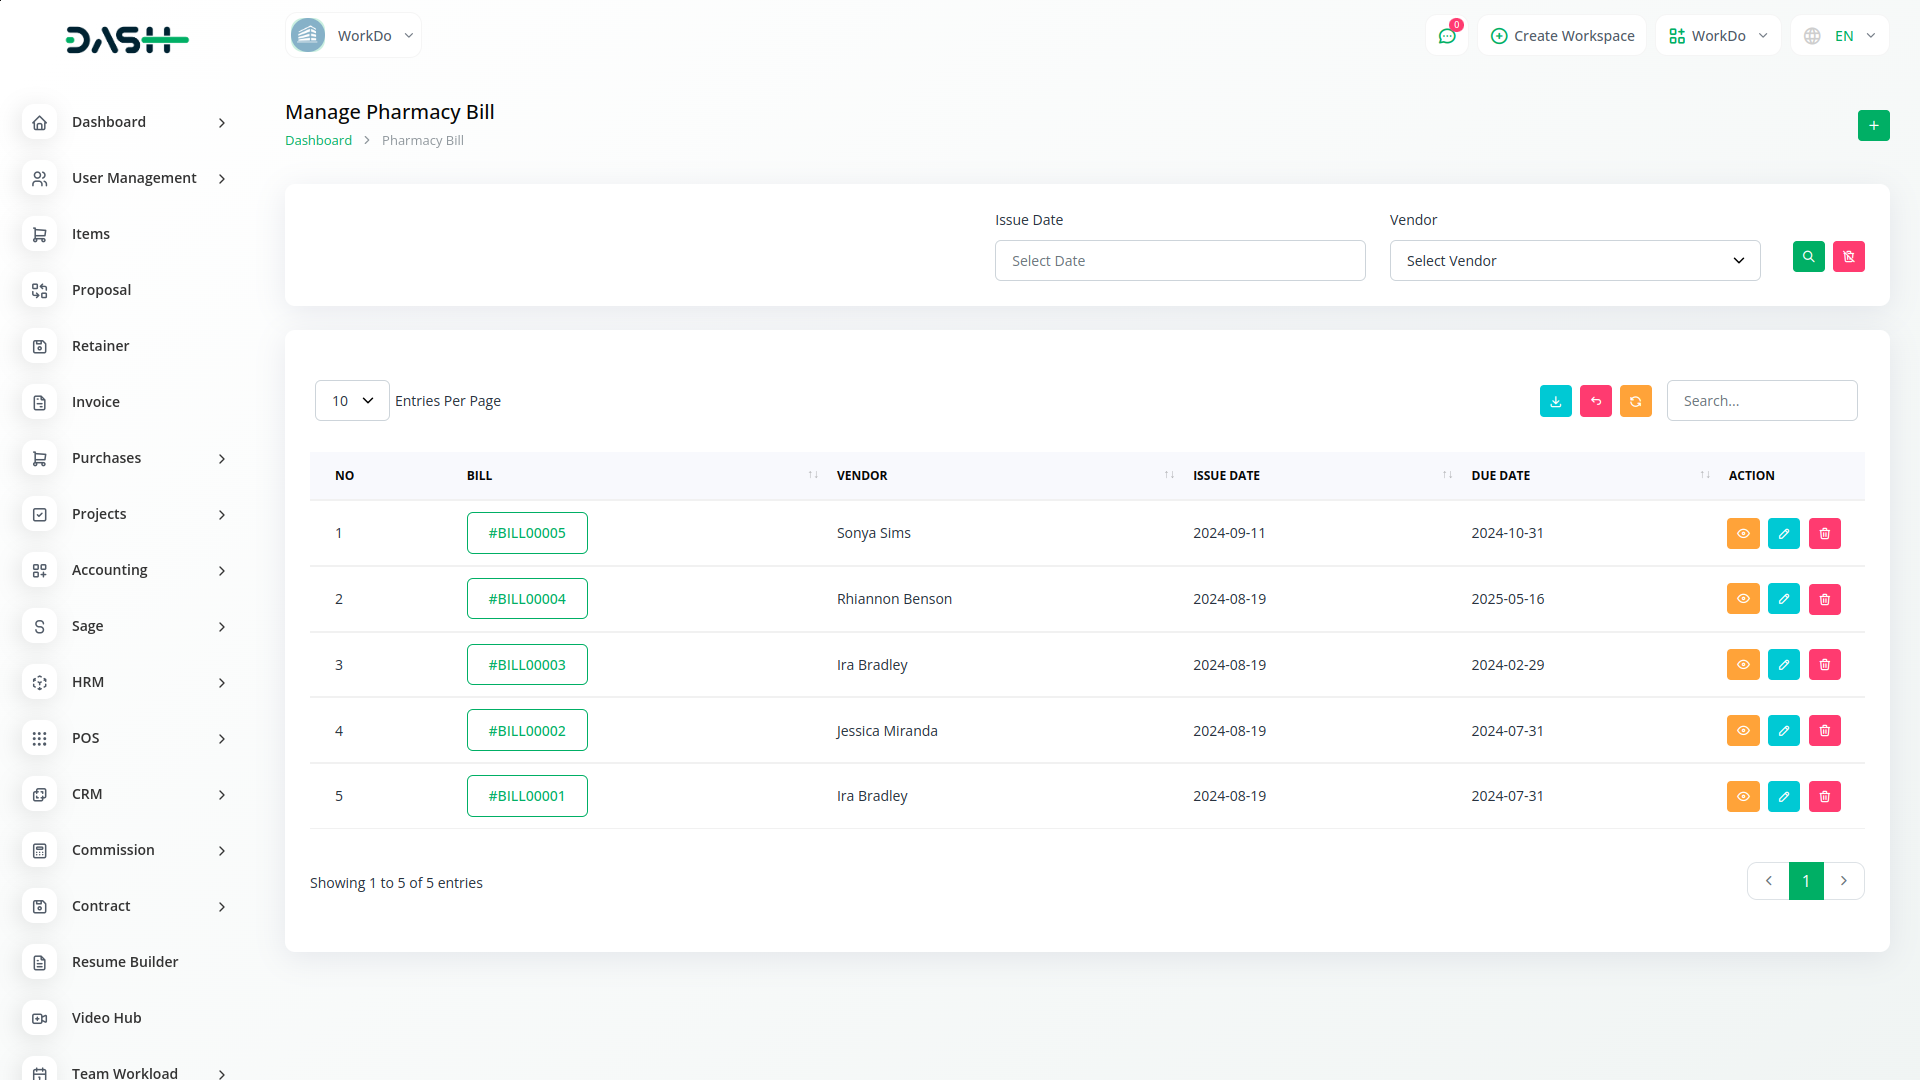The height and width of the screenshot is (1080, 1920).
Task: Sort table by Vendor column header
Action: pyautogui.click(x=862, y=476)
